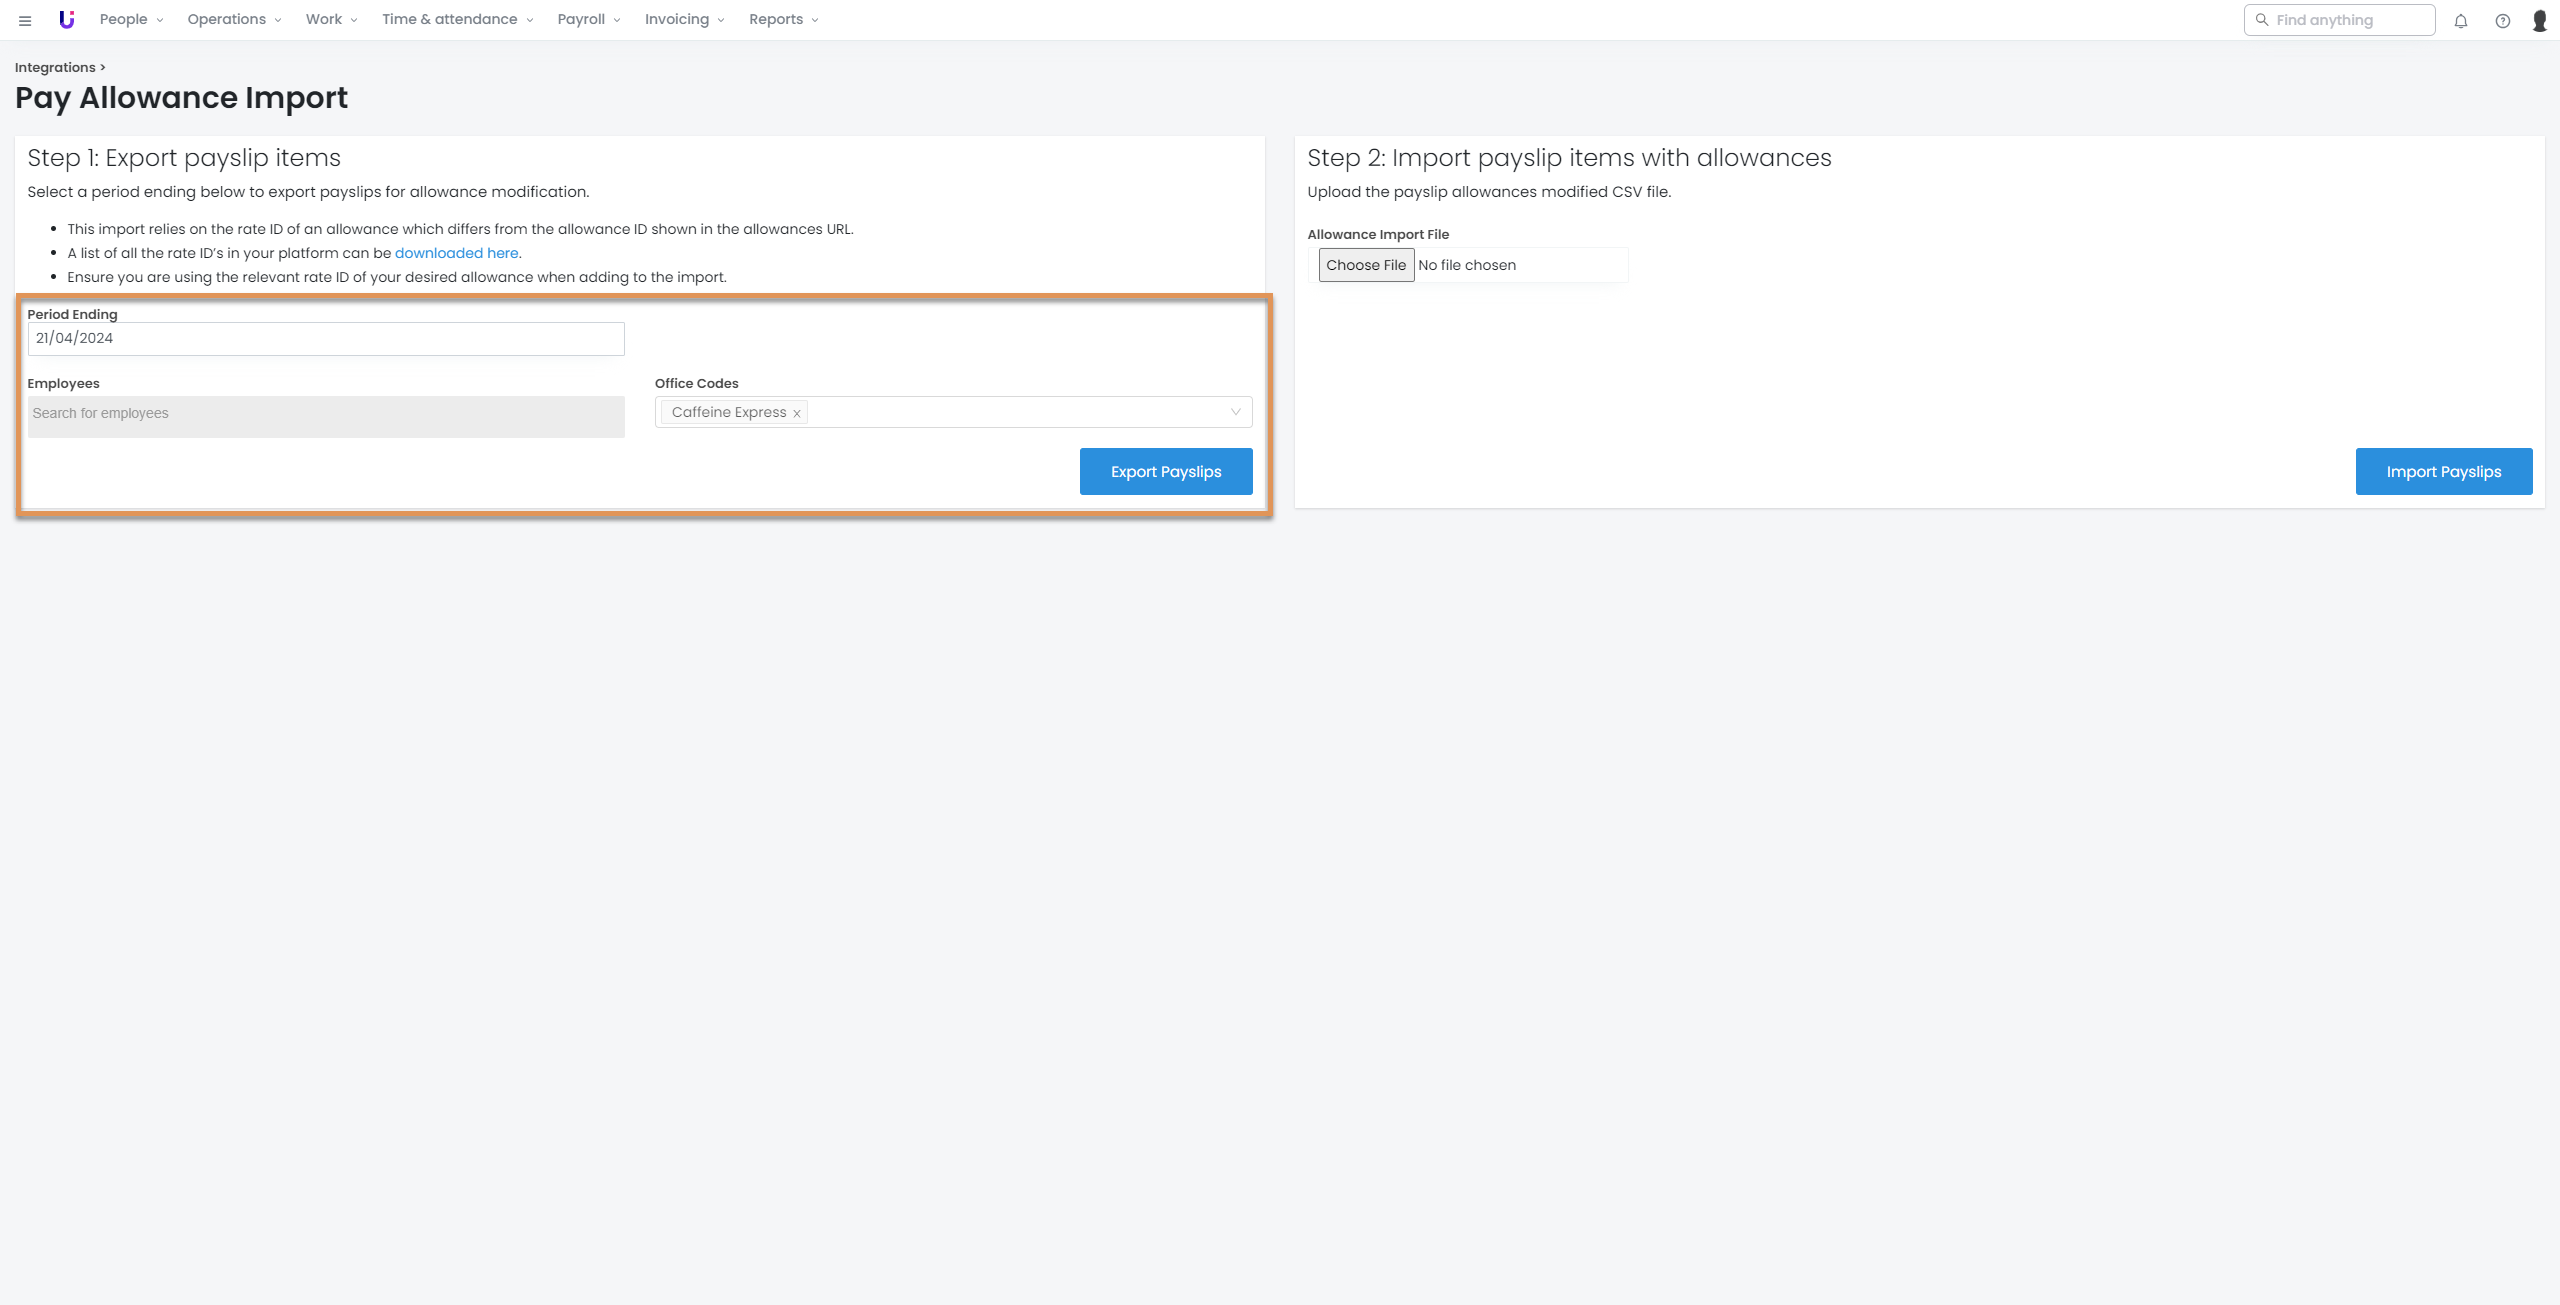Open the downloaded here link
The image size is (2560, 1305).
pos(456,253)
